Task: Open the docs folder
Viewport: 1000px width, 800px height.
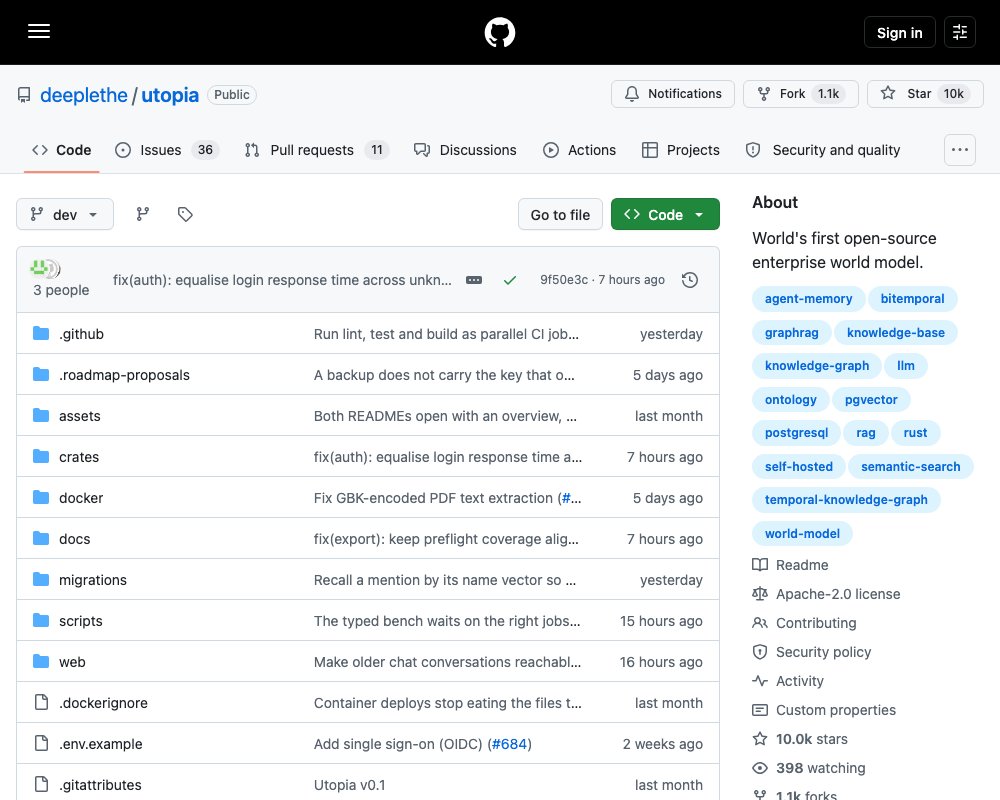Action: (75, 538)
